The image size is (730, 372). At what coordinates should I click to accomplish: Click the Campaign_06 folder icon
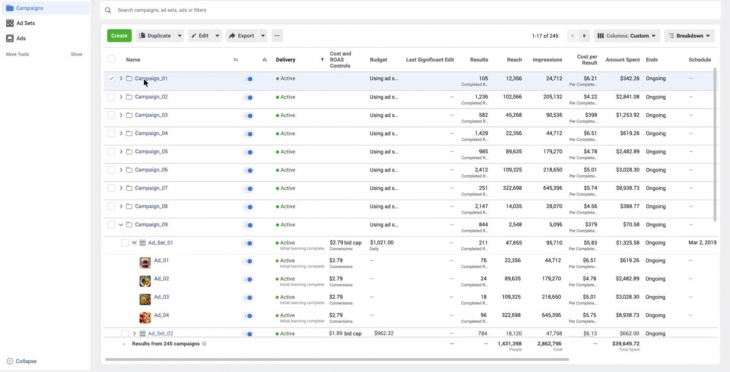click(129, 170)
